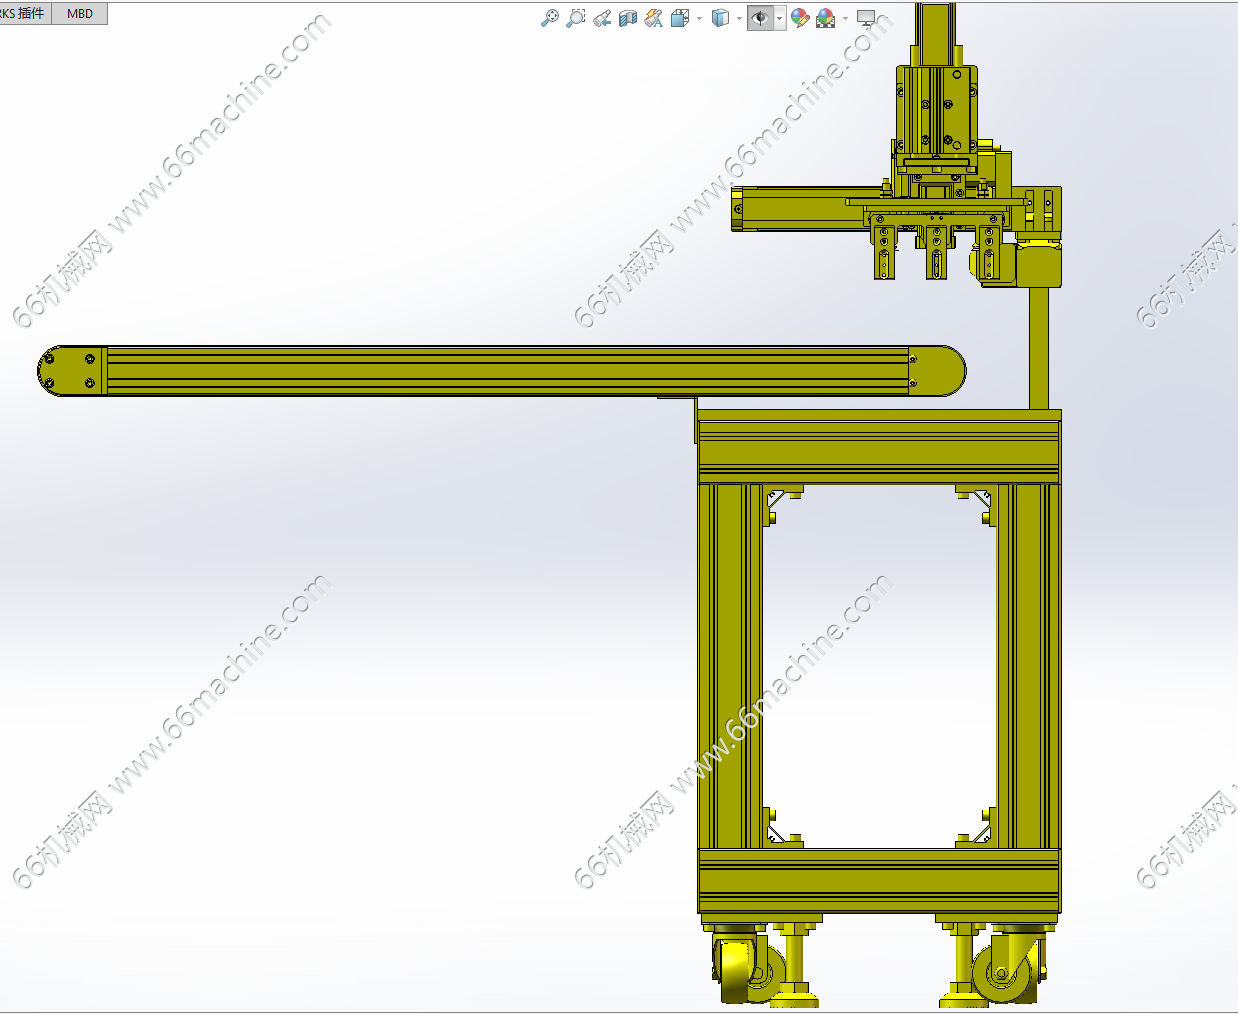The height and width of the screenshot is (1014, 1238).
Task: Click the View Orientation cube icon
Action: coord(680,18)
